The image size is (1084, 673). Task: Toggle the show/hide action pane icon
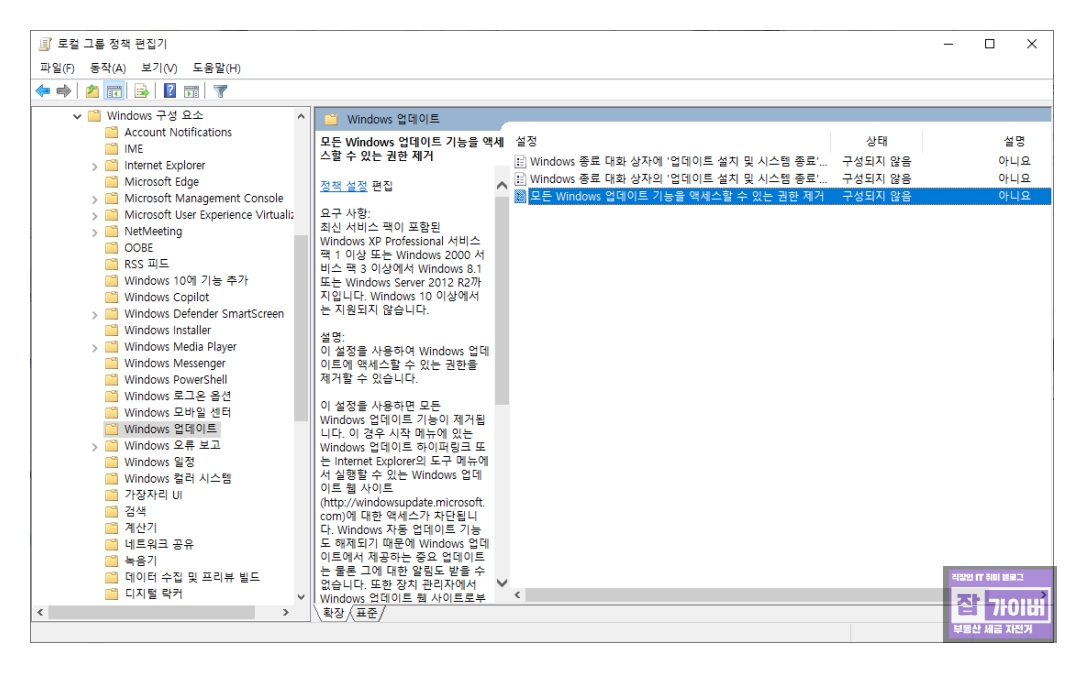point(191,91)
